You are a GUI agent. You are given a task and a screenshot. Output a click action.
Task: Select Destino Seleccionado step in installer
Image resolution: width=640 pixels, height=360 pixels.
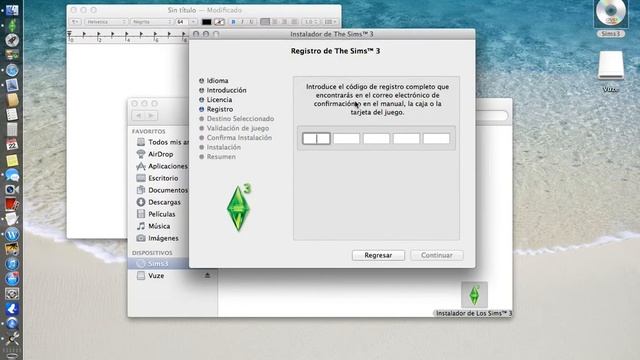(x=240, y=119)
